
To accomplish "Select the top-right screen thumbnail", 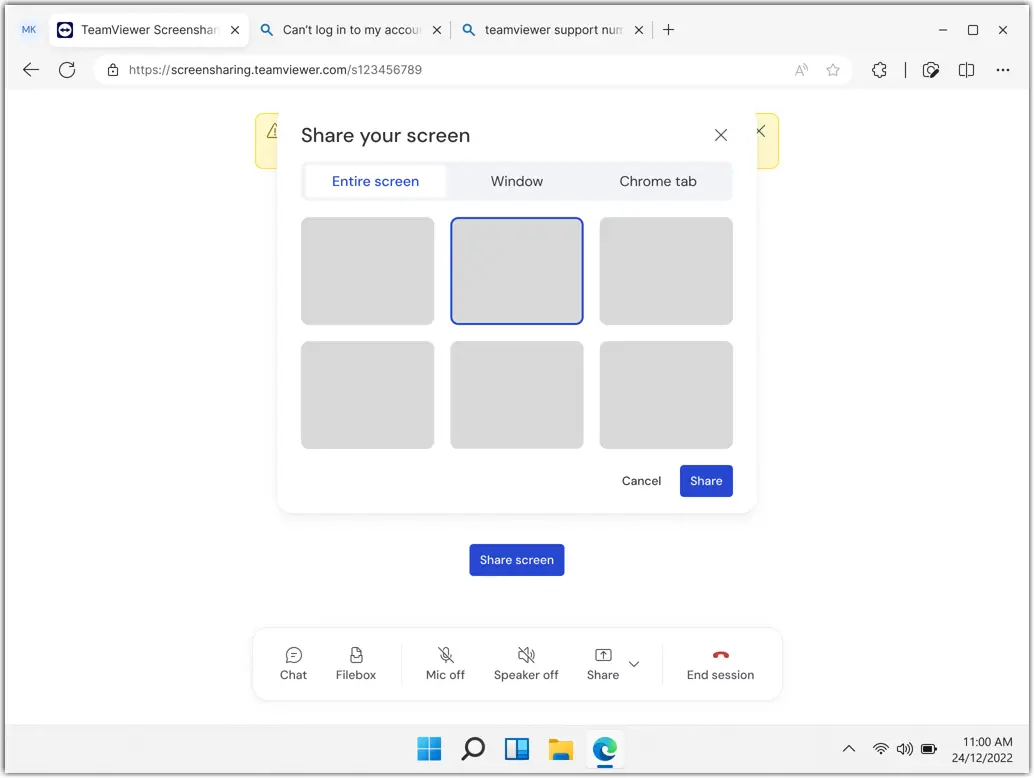I will coord(666,271).
